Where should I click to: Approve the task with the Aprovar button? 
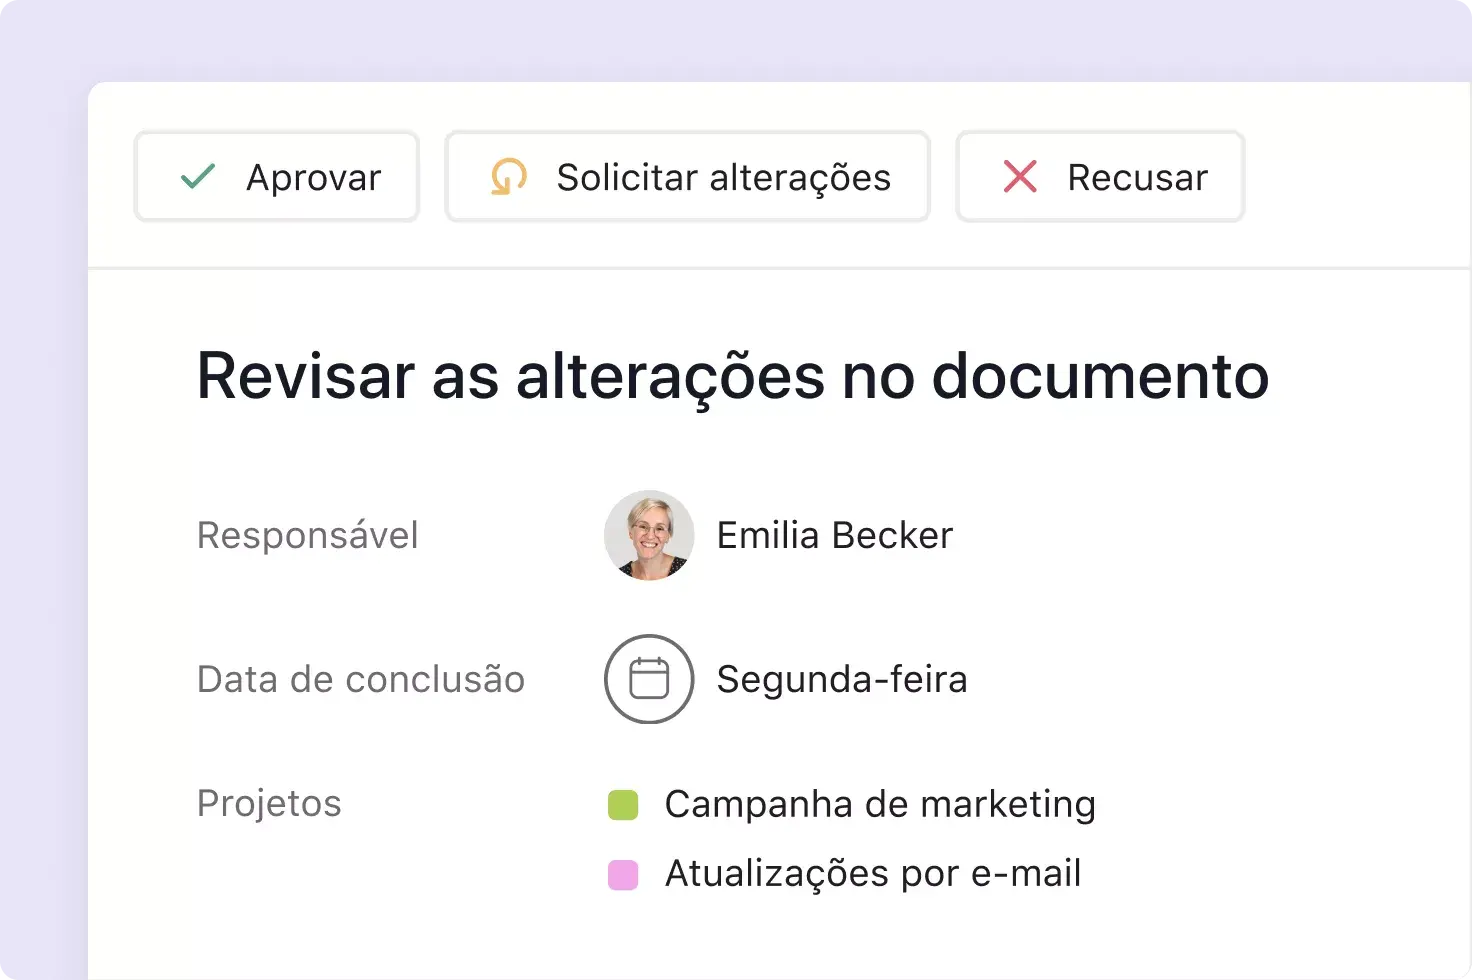pos(276,176)
